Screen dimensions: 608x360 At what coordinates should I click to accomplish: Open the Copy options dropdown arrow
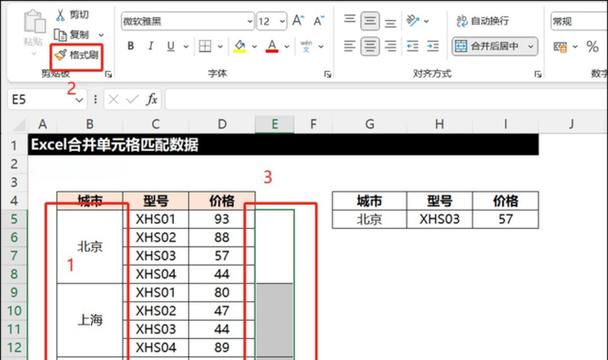101,35
